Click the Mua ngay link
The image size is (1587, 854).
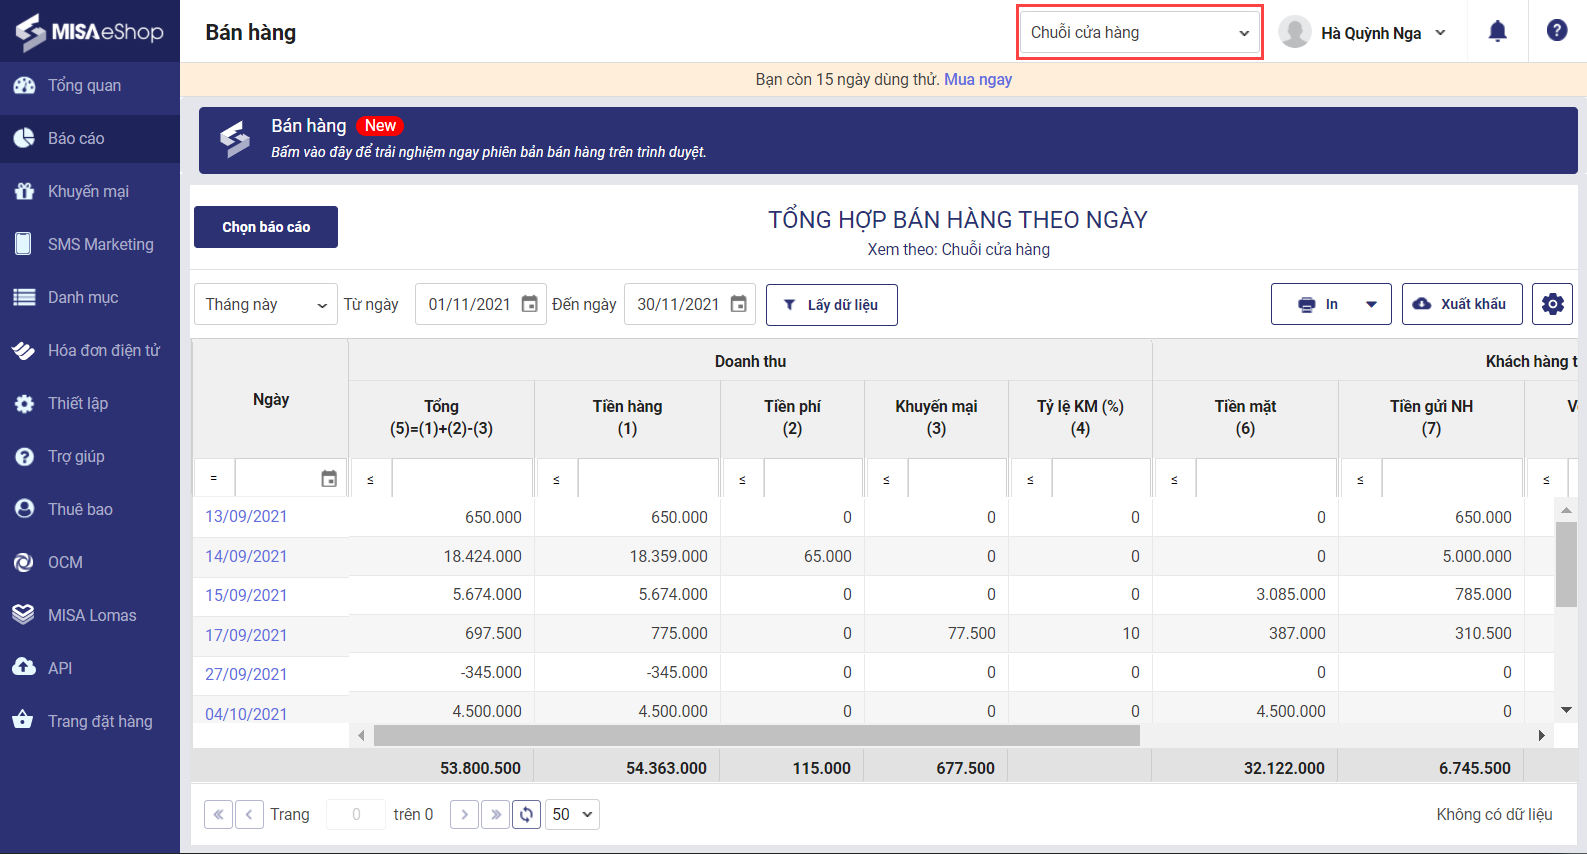tap(977, 79)
